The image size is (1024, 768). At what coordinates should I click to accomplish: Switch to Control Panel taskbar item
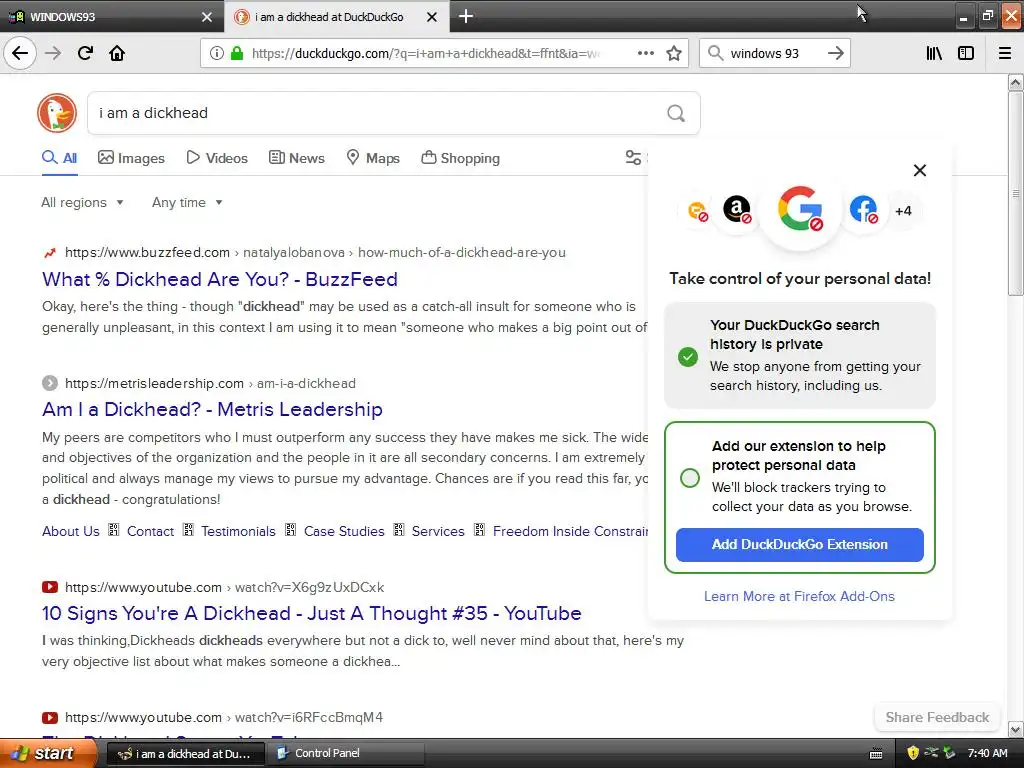point(346,754)
